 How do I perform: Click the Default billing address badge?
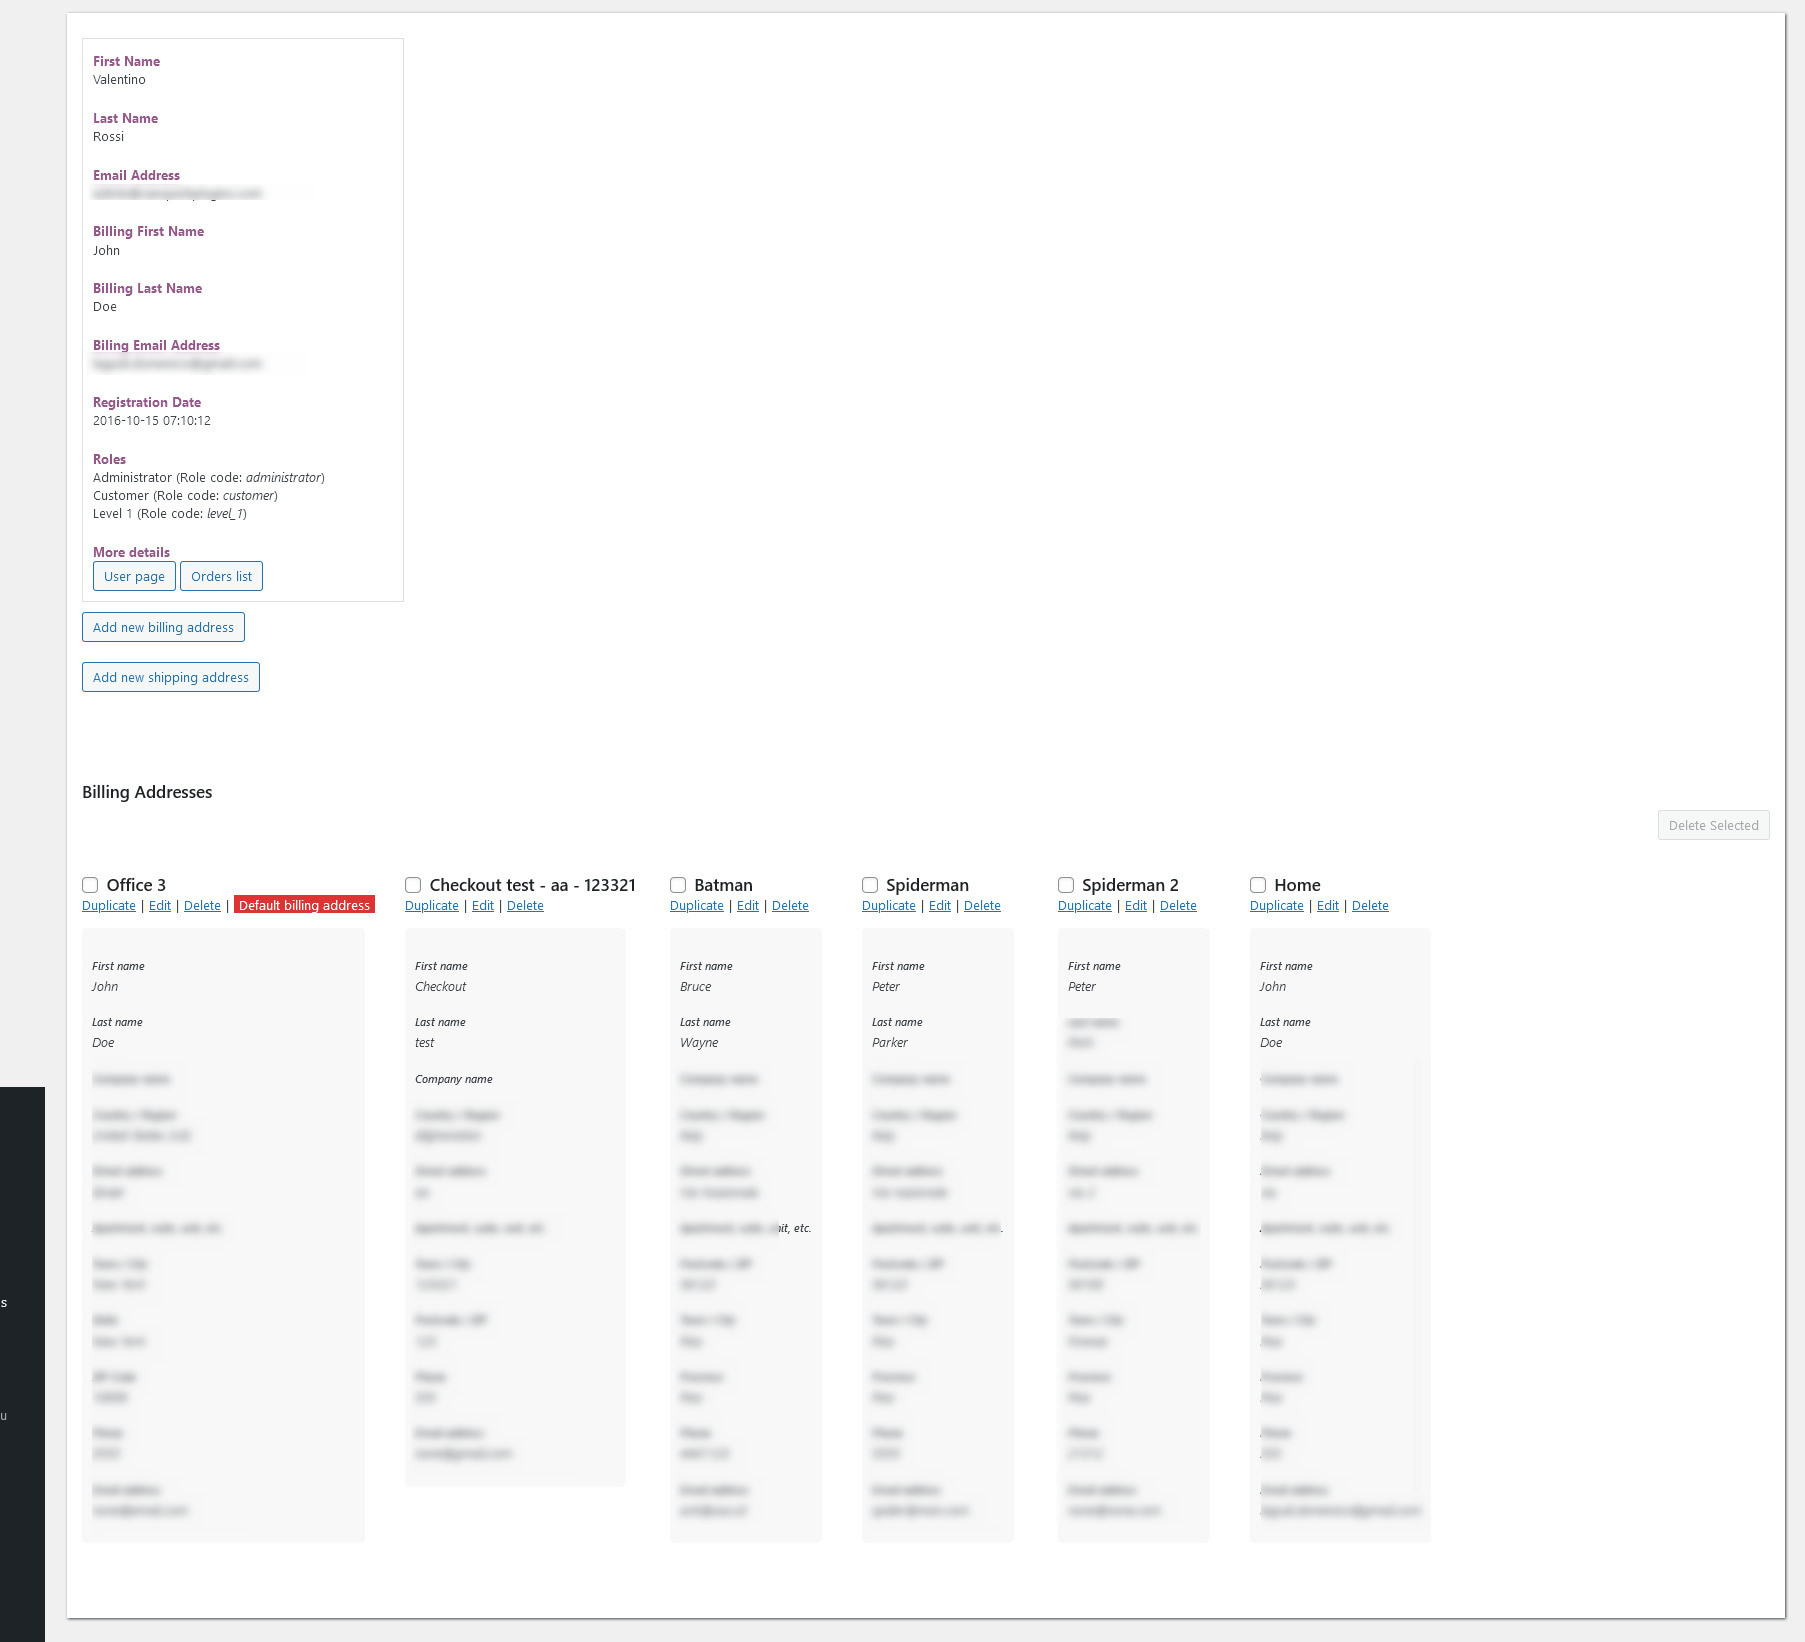pyautogui.click(x=304, y=905)
